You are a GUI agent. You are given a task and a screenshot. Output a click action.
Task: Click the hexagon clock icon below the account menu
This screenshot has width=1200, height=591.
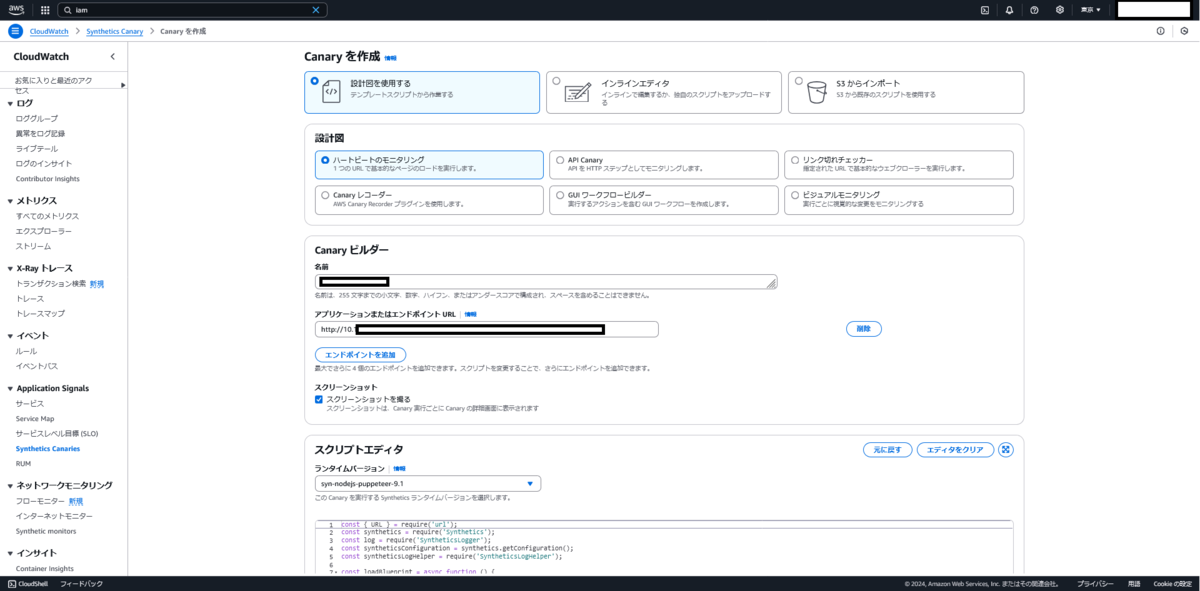tap(1184, 31)
